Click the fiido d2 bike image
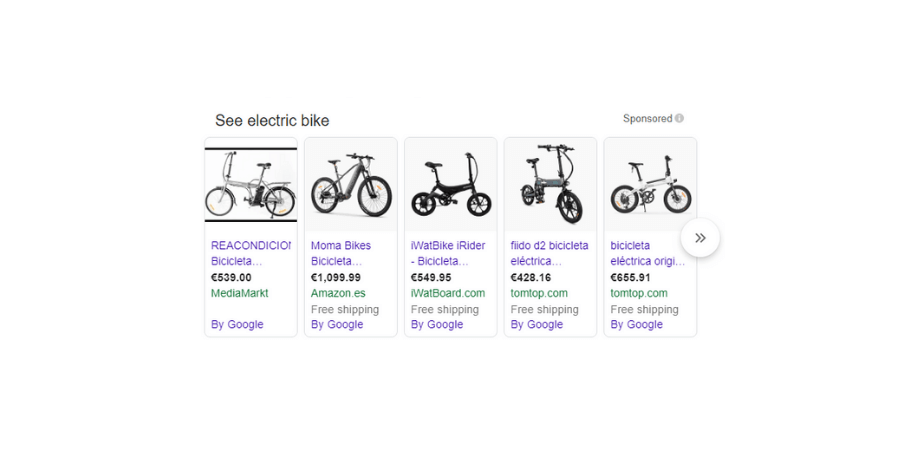This screenshot has height=450, width=900. click(550, 184)
